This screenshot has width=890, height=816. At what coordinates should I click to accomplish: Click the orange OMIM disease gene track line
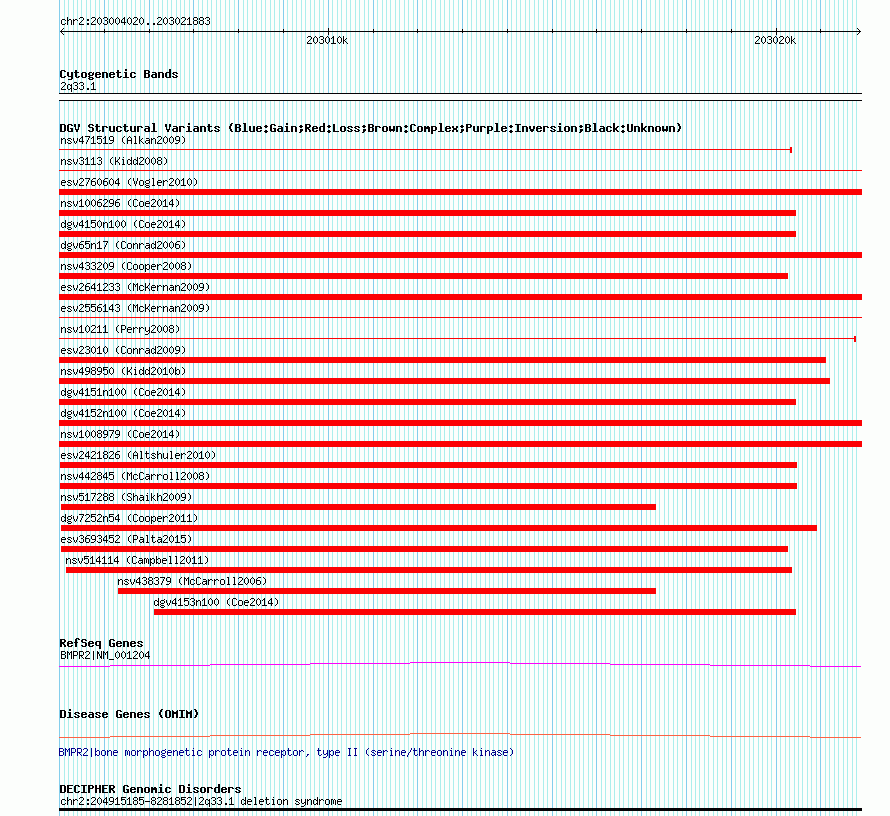(x=460, y=735)
